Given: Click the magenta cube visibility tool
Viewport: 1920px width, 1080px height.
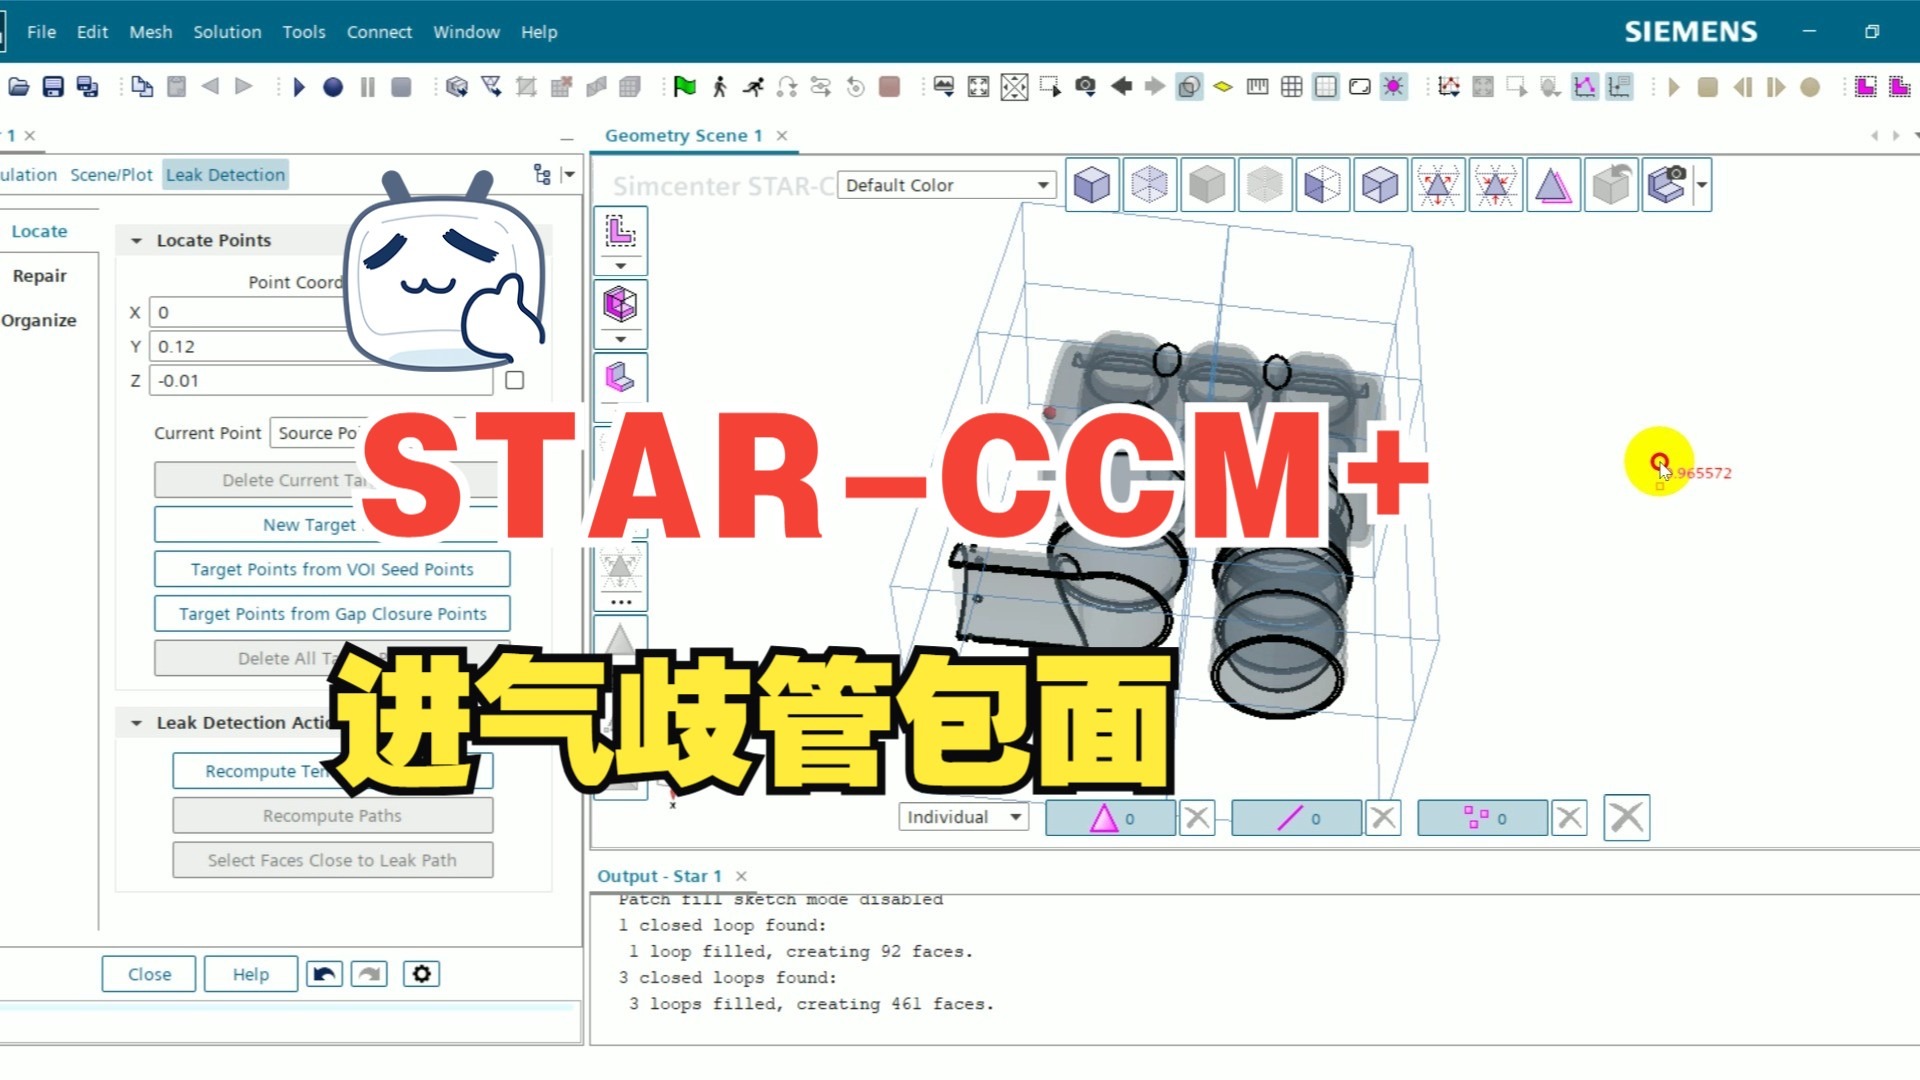Looking at the screenshot, I should point(620,304).
